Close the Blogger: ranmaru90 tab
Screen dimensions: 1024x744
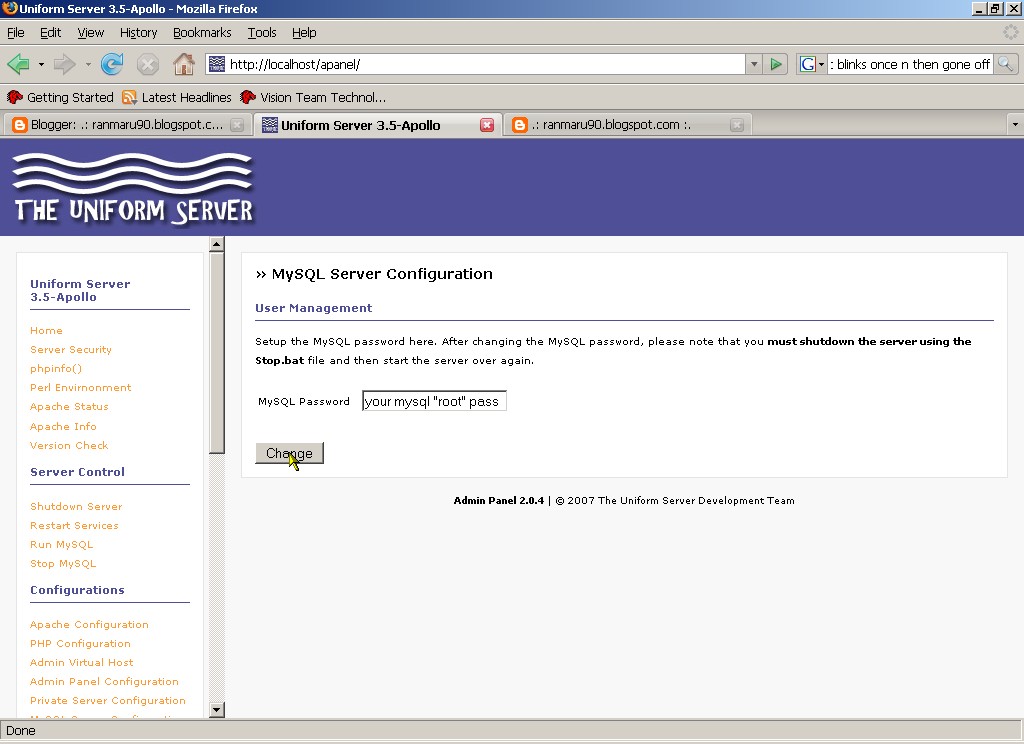(x=237, y=125)
